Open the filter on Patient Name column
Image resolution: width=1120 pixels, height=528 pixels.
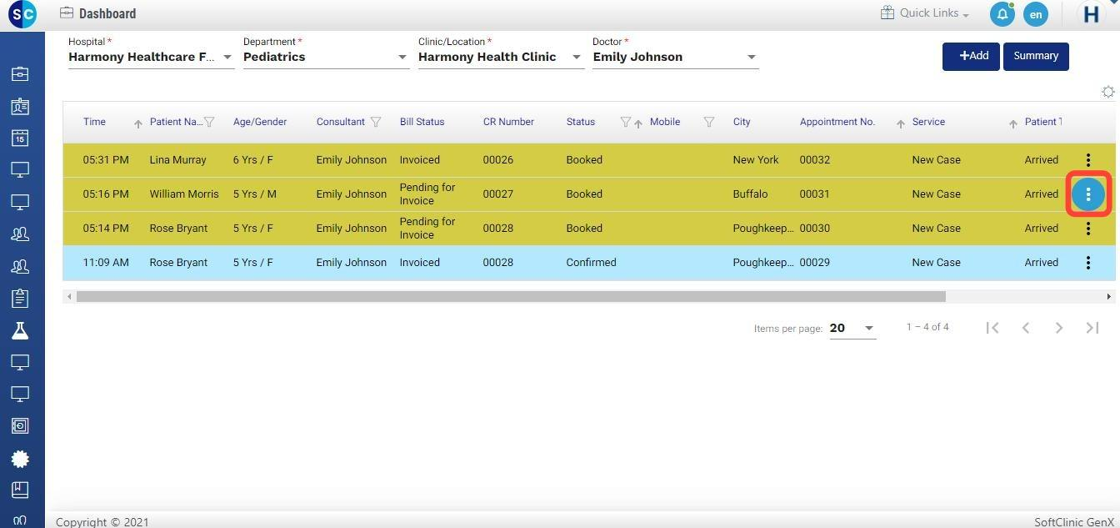click(209, 122)
